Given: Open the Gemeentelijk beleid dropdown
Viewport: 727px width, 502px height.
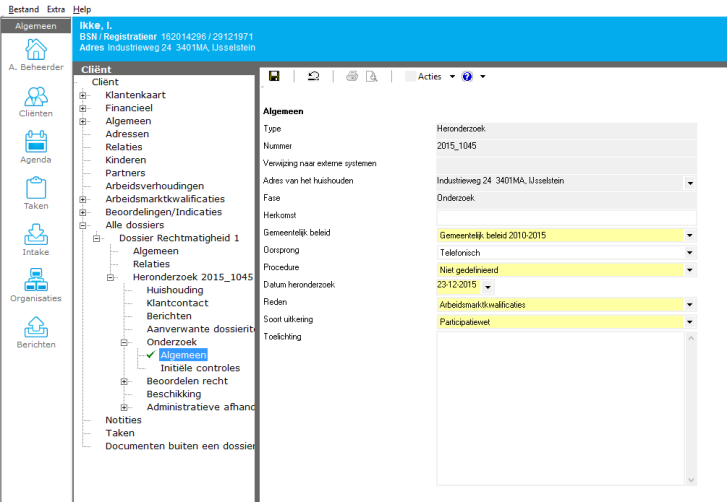Looking at the screenshot, I should coord(690,236).
